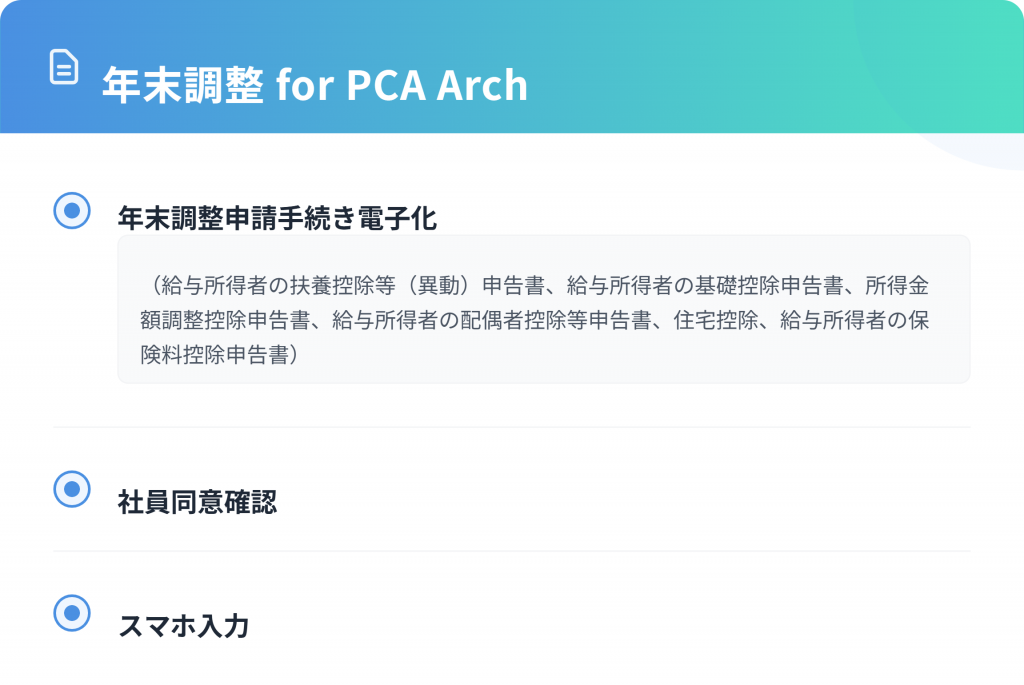The height and width of the screenshot is (685, 1024).
Task: Select the スマホ入力 radio button
Action: pyautogui.click(x=71, y=613)
